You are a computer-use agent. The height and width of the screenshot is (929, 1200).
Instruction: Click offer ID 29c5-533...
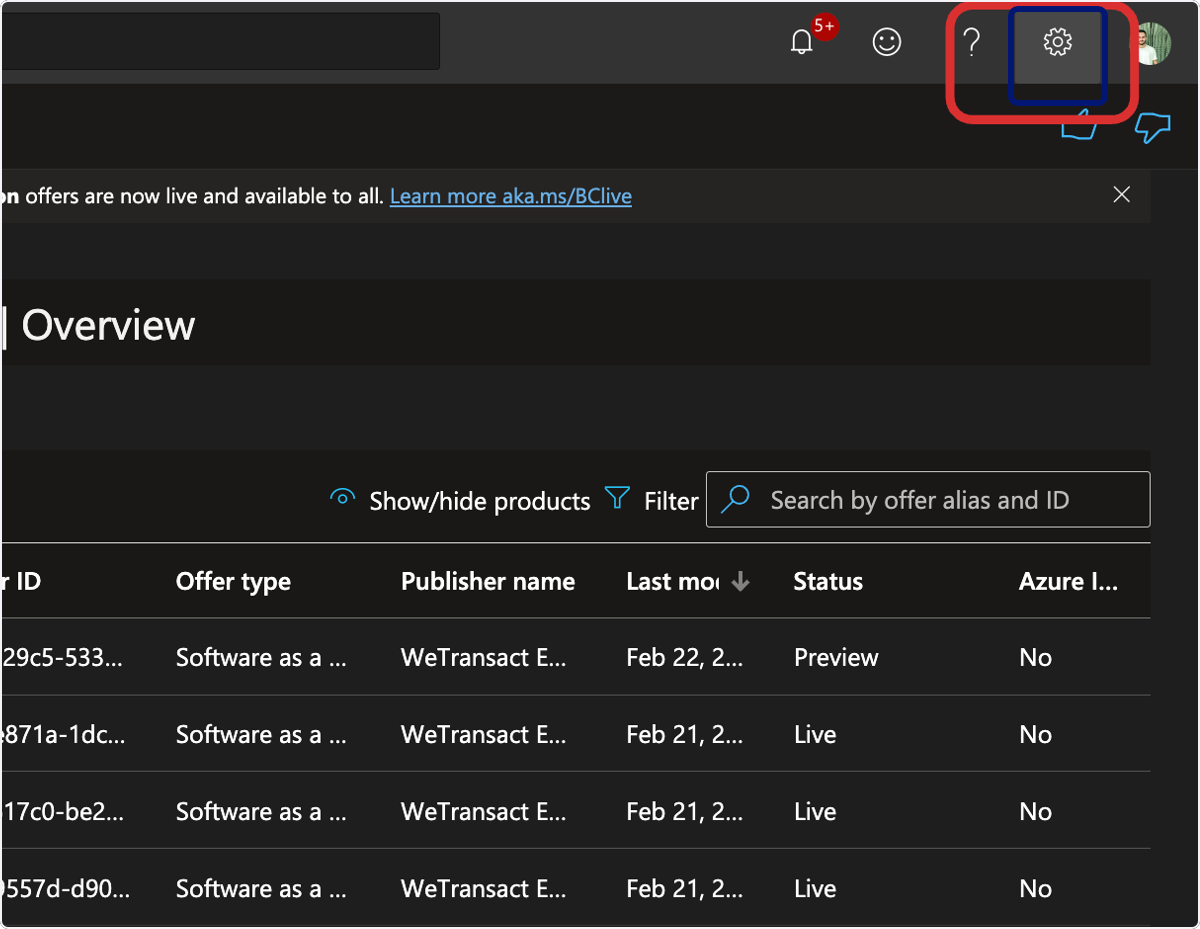[x=63, y=657]
